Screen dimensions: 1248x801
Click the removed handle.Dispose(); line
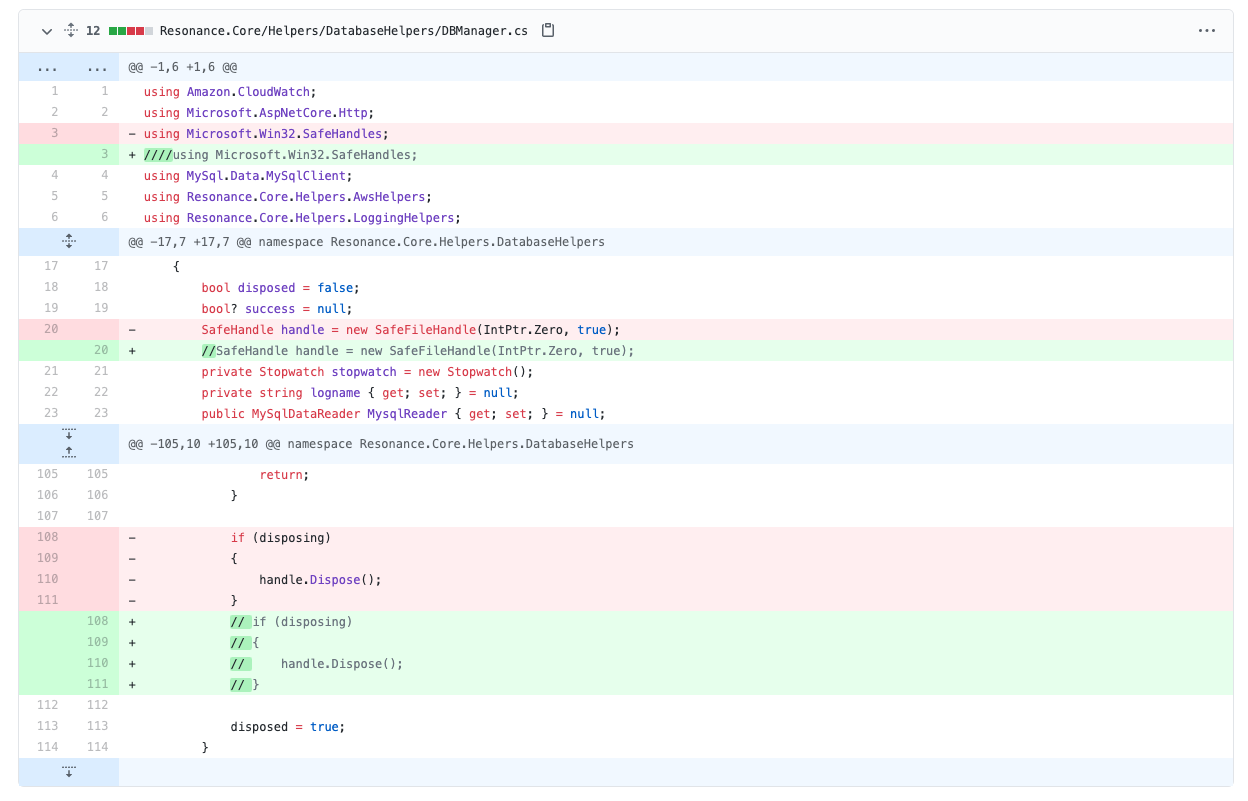pyautogui.click(x=320, y=580)
